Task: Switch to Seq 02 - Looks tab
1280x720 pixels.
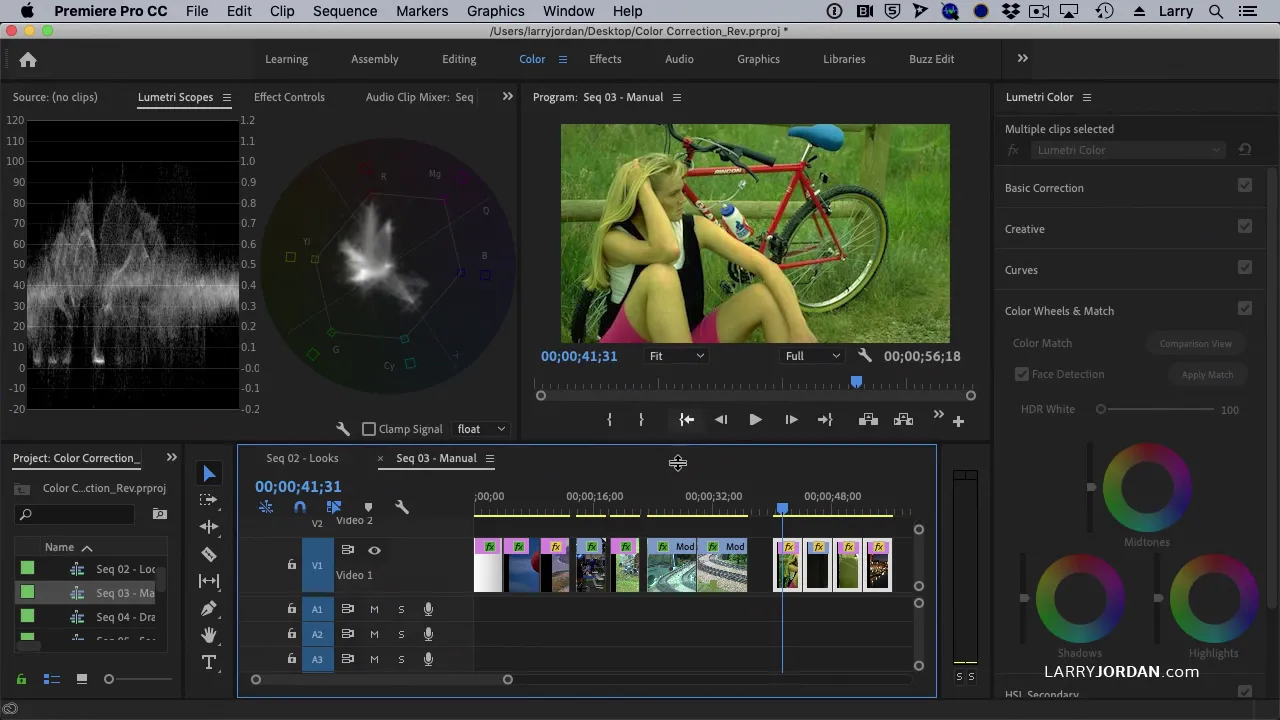Action: 302,458
